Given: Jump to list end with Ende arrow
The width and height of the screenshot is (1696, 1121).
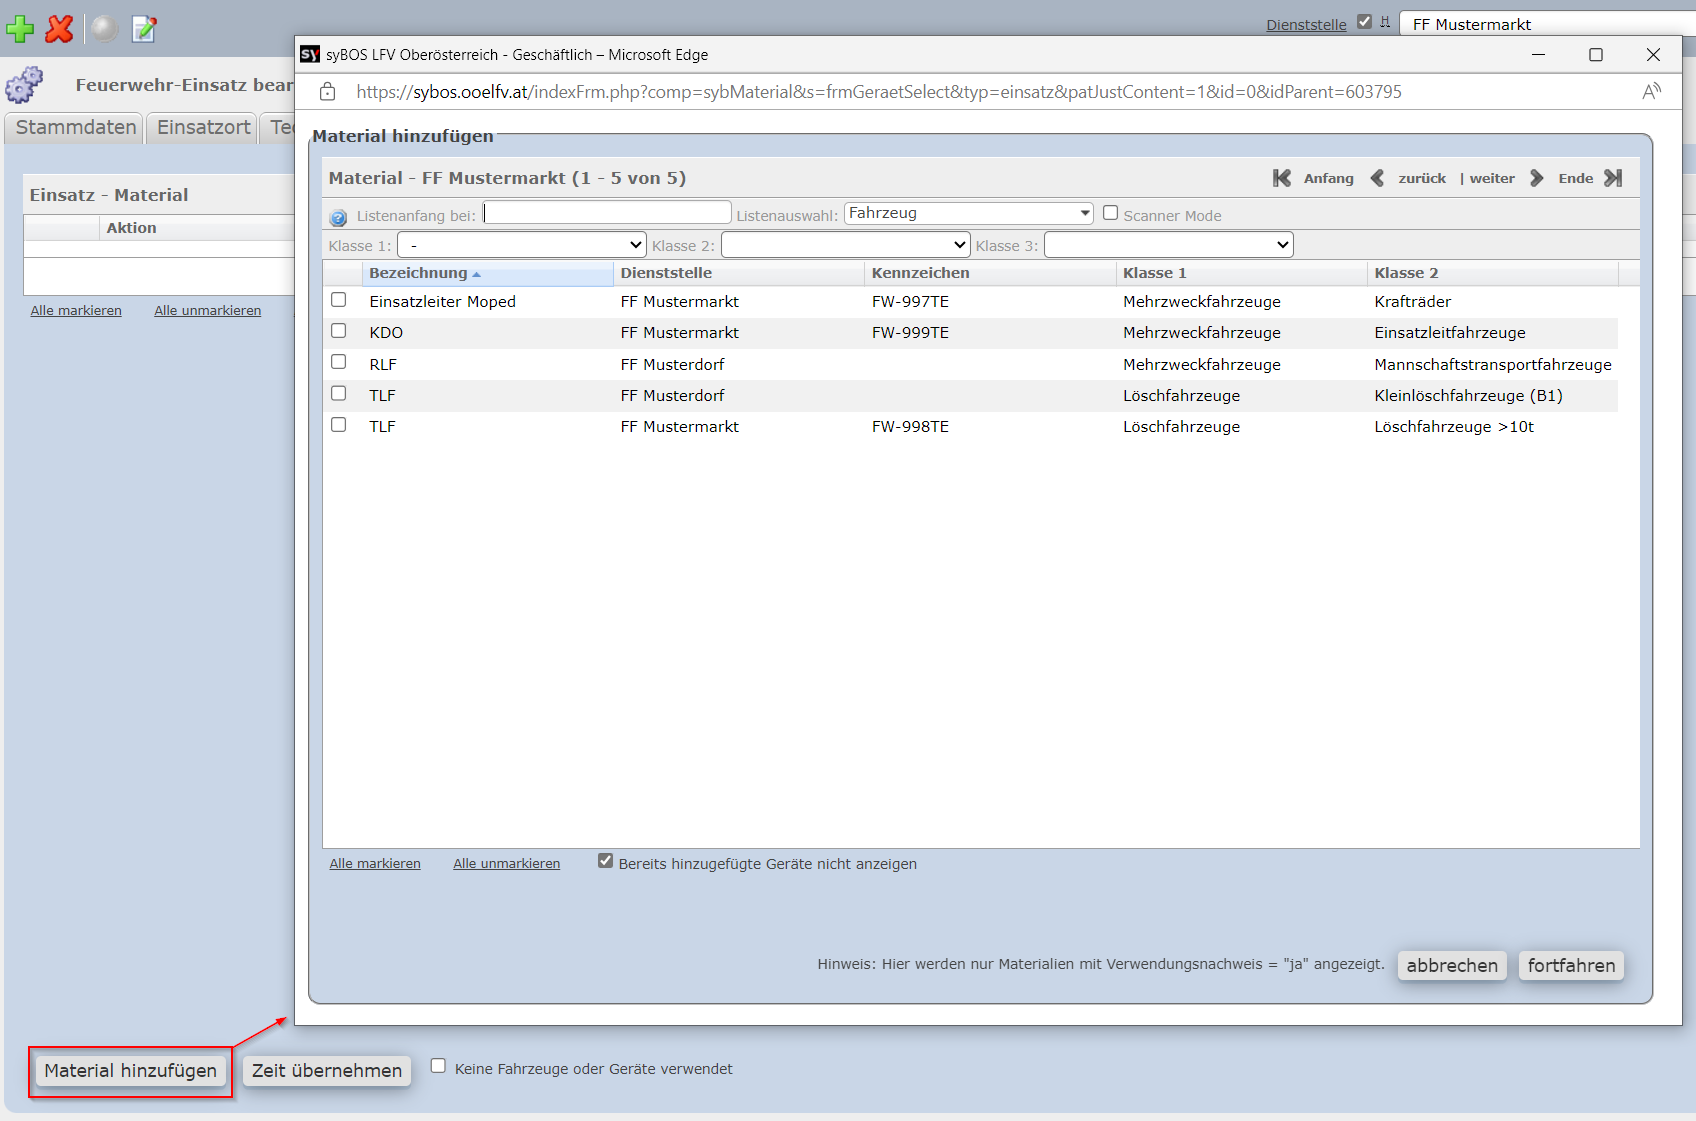Looking at the screenshot, I should [x=1613, y=178].
